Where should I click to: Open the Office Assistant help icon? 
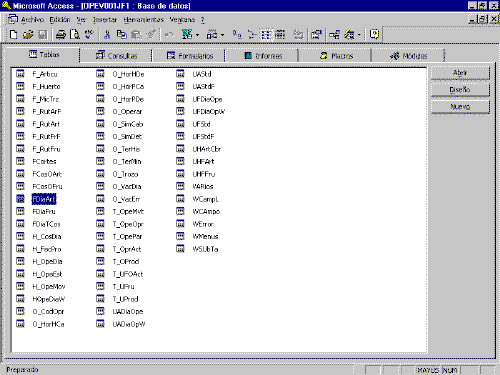pos(374,34)
